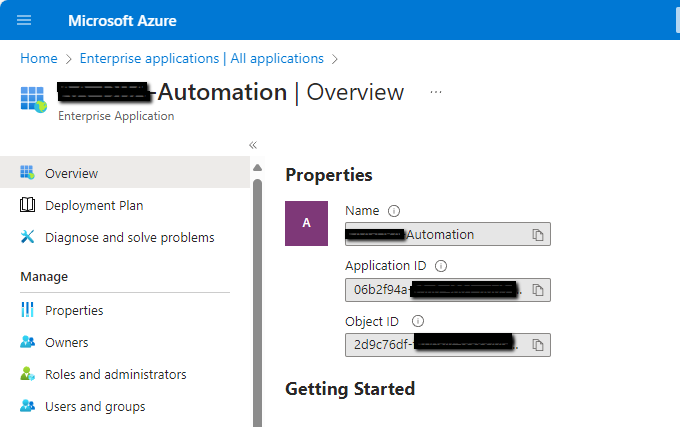
Task: Show info tooltip for Application ID
Action: [x=441, y=266]
